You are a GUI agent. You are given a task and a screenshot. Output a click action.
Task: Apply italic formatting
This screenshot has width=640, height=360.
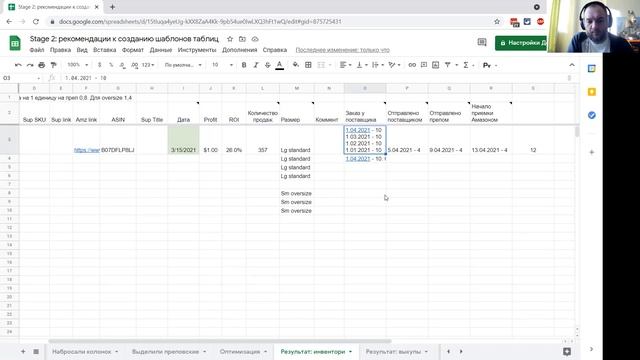[x=256, y=65]
